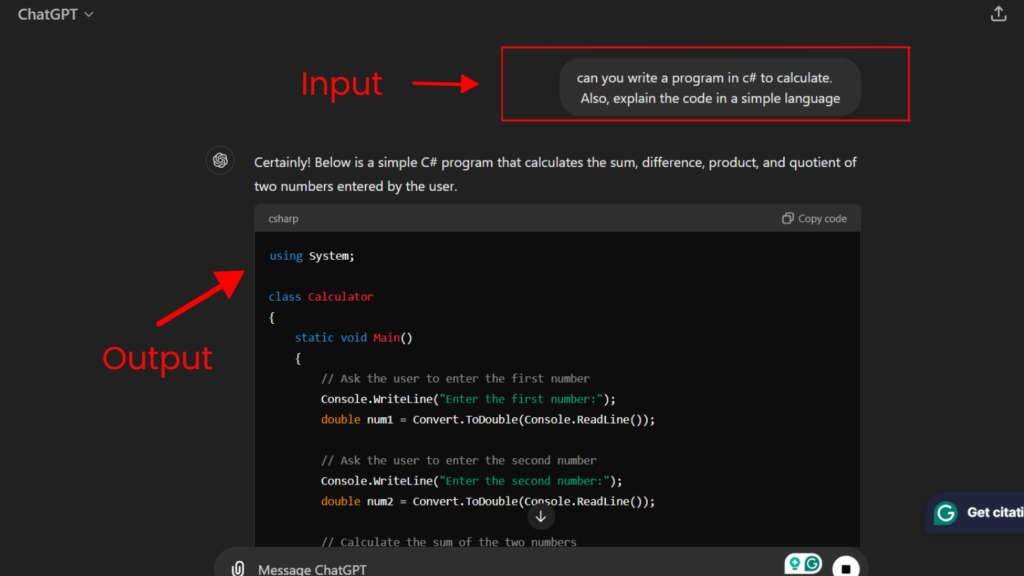The image size is (1024, 576).
Task: Click the user prompt message bubble
Action: pos(710,88)
